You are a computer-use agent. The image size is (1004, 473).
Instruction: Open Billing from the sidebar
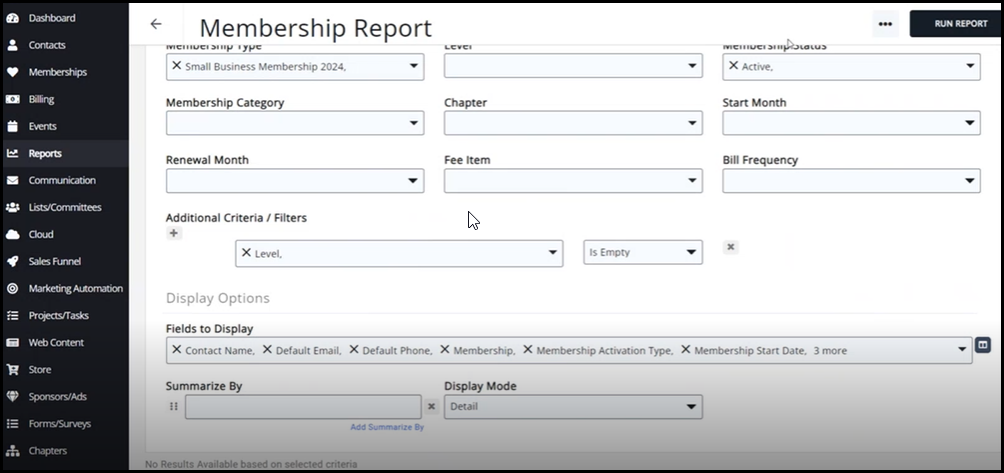[x=41, y=99]
